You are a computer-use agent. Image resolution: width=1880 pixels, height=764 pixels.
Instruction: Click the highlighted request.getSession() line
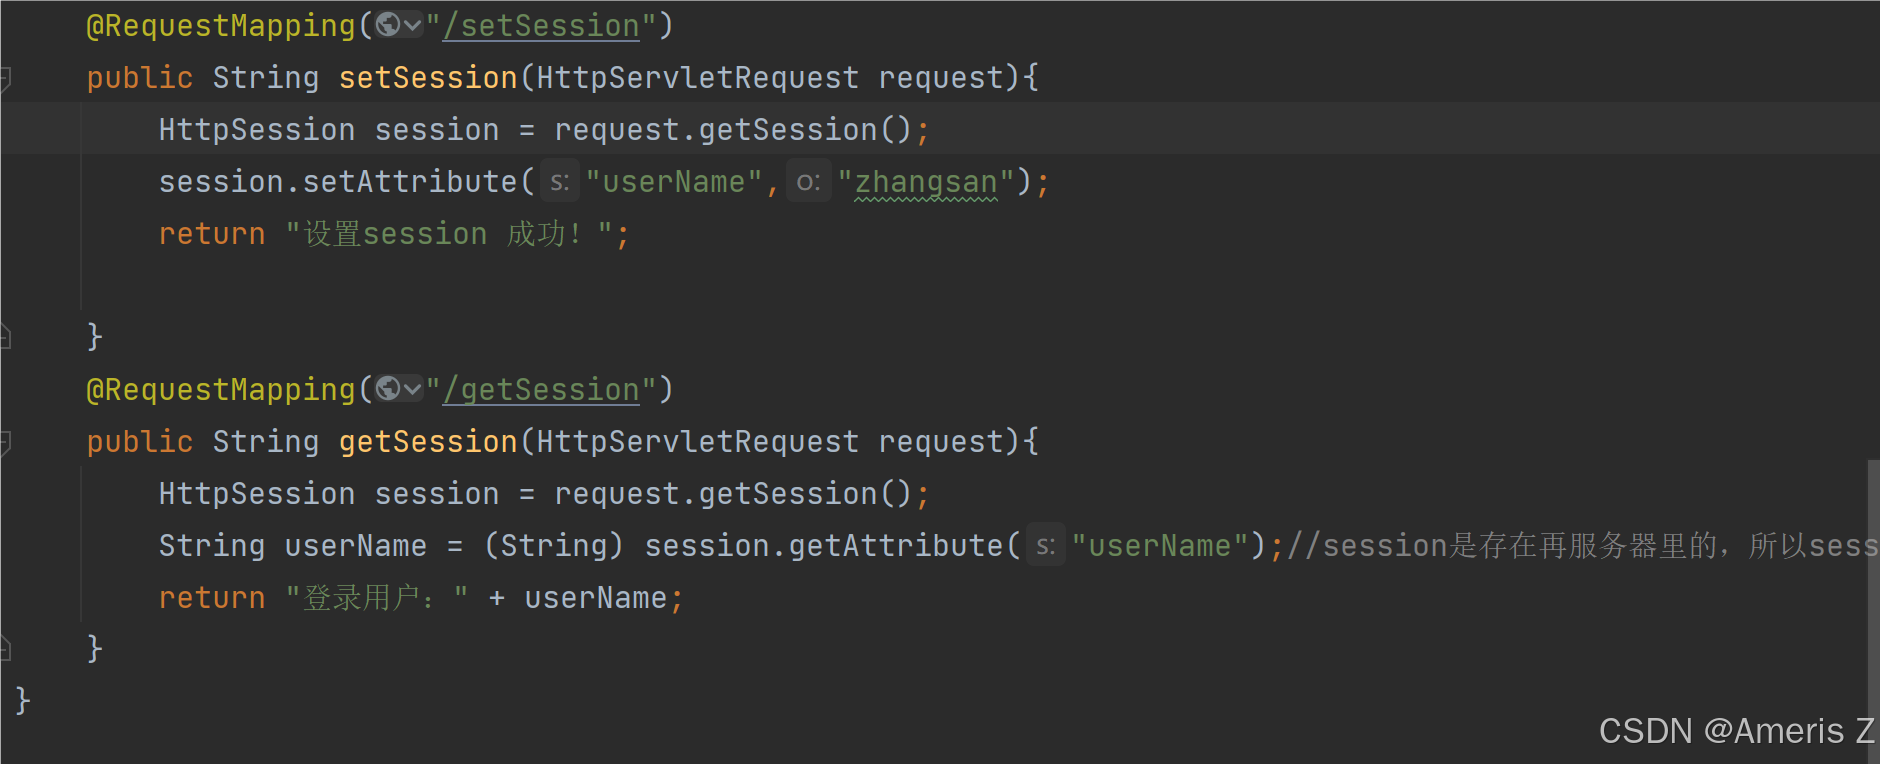tap(716, 130)
